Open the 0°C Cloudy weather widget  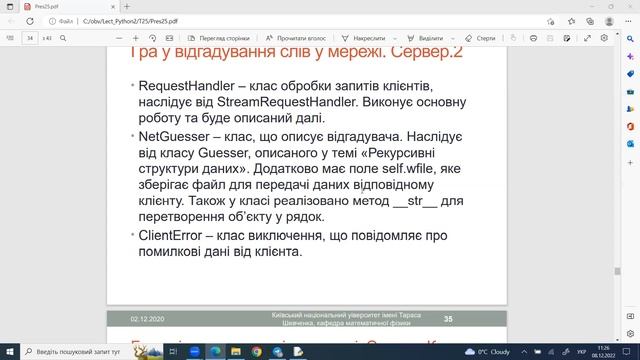[487, 351]
